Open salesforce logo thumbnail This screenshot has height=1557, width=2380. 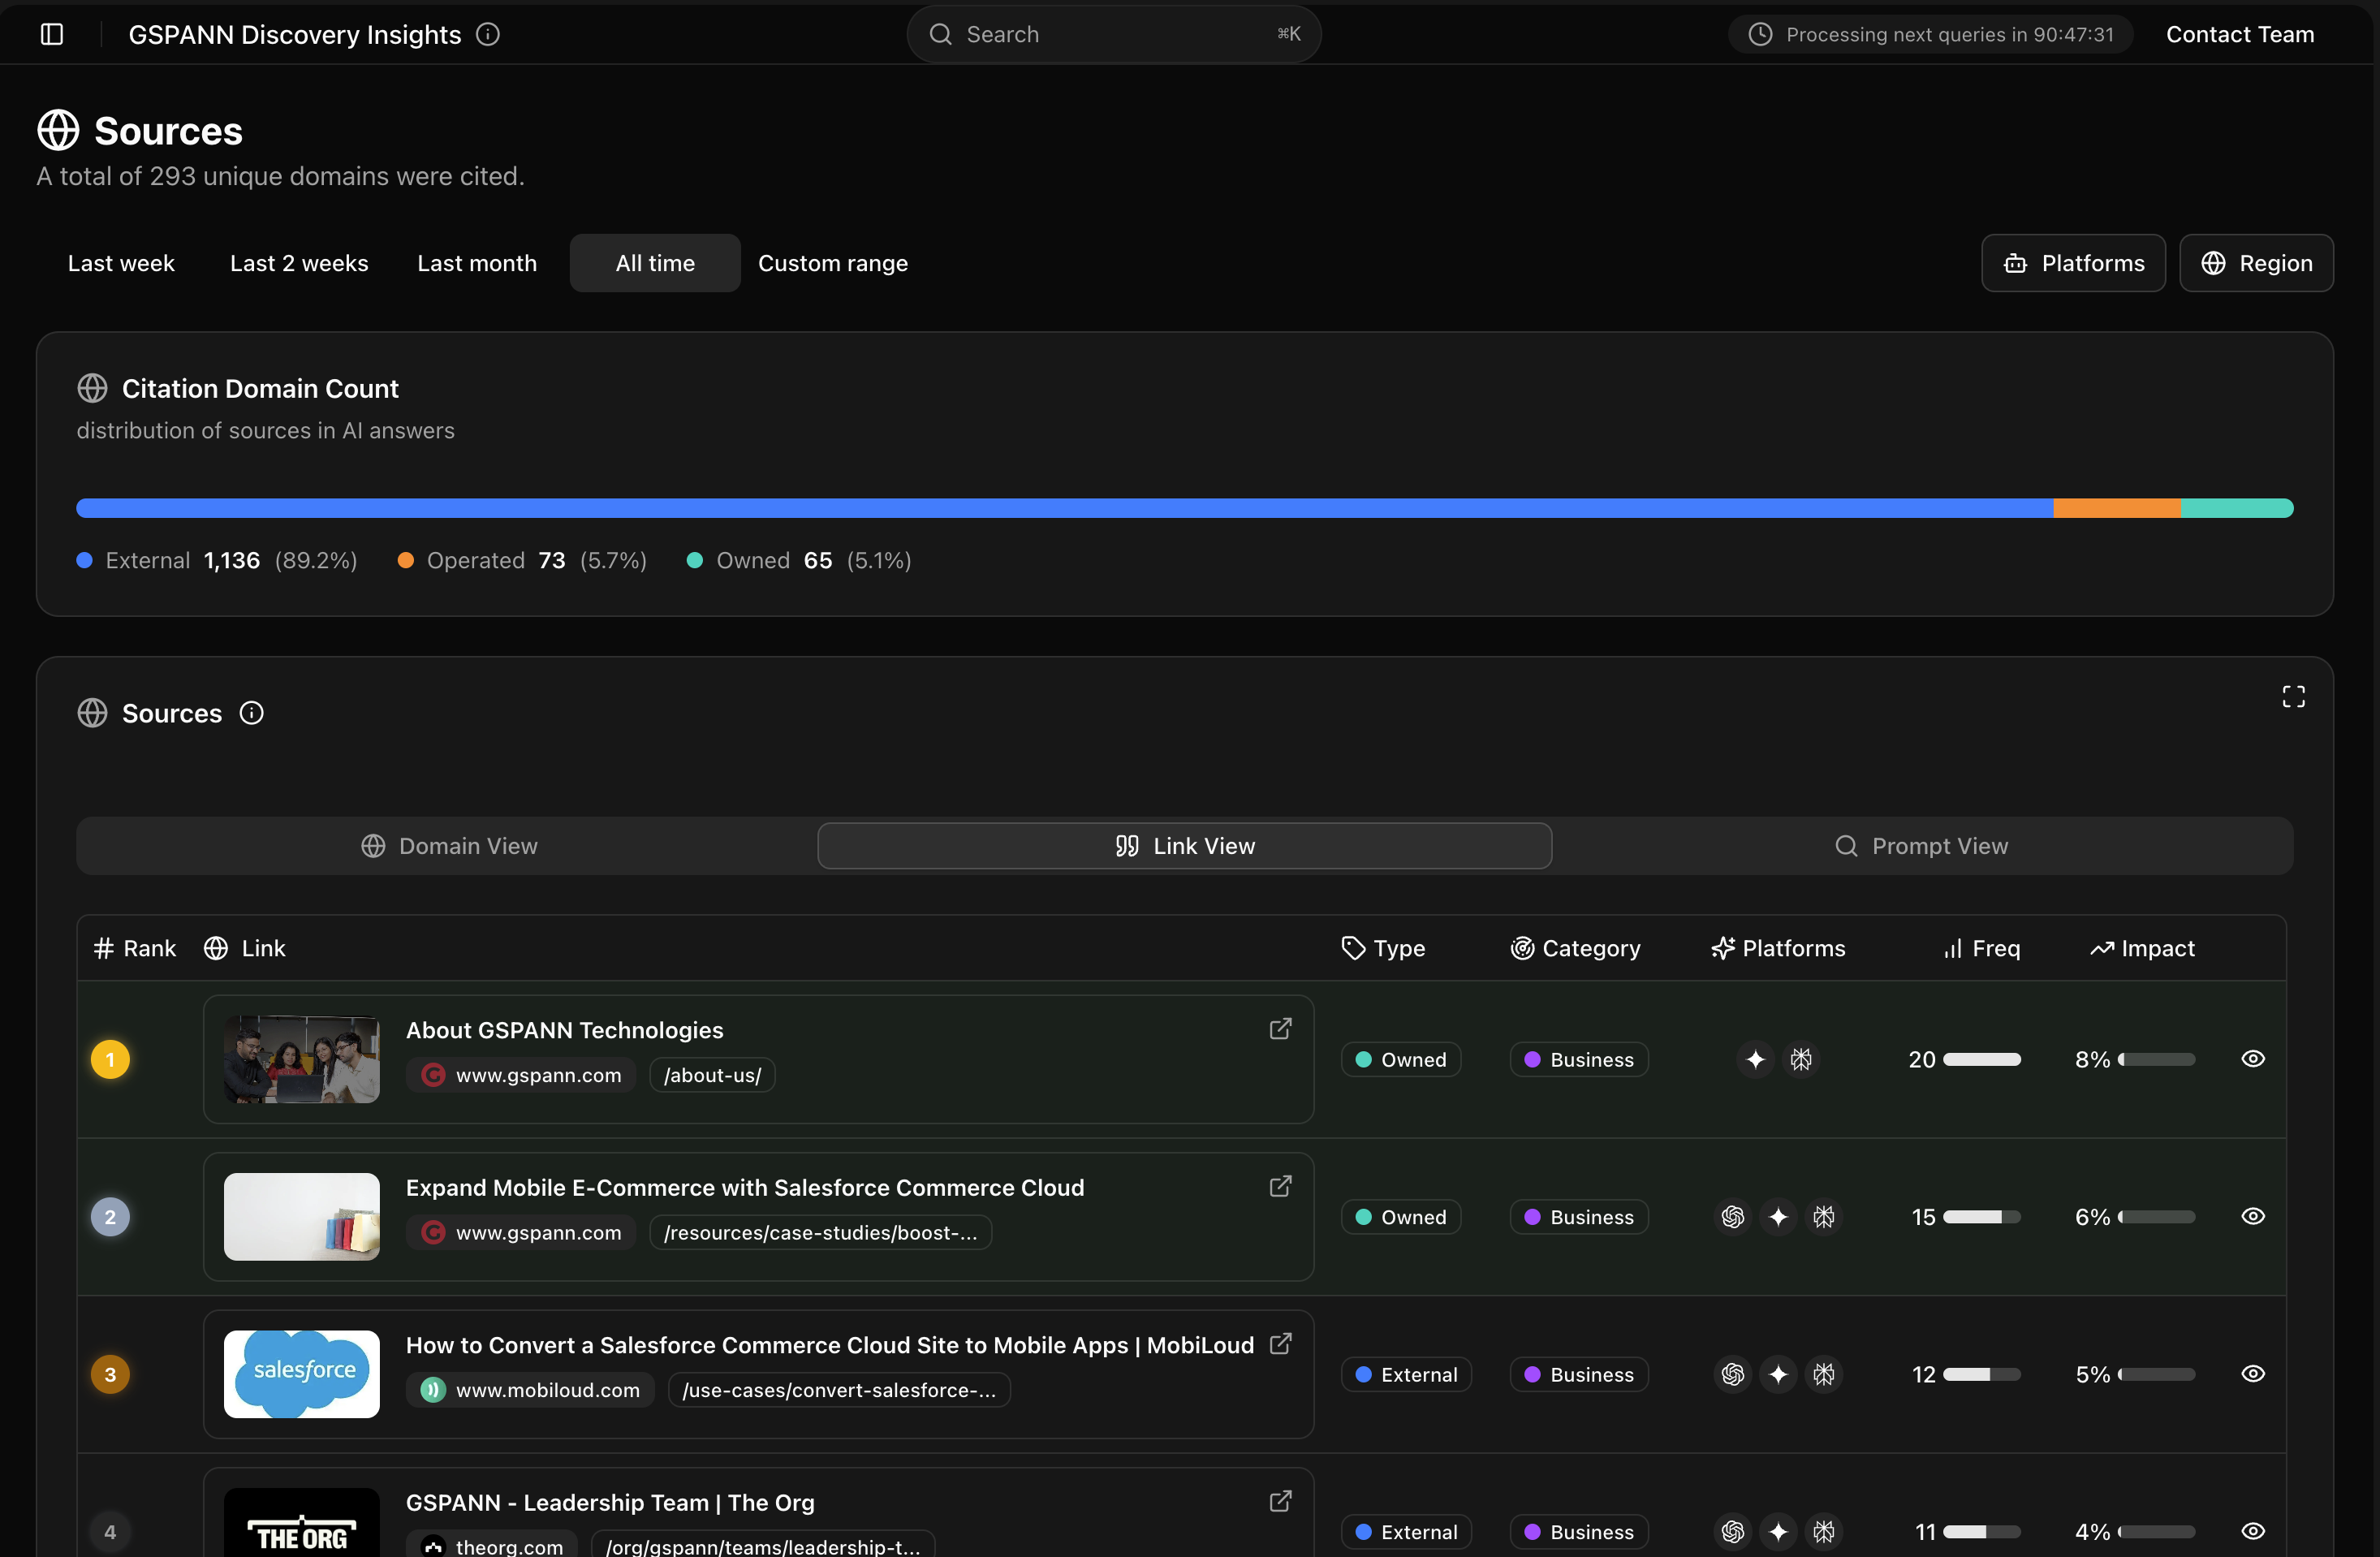(302, 1374)
